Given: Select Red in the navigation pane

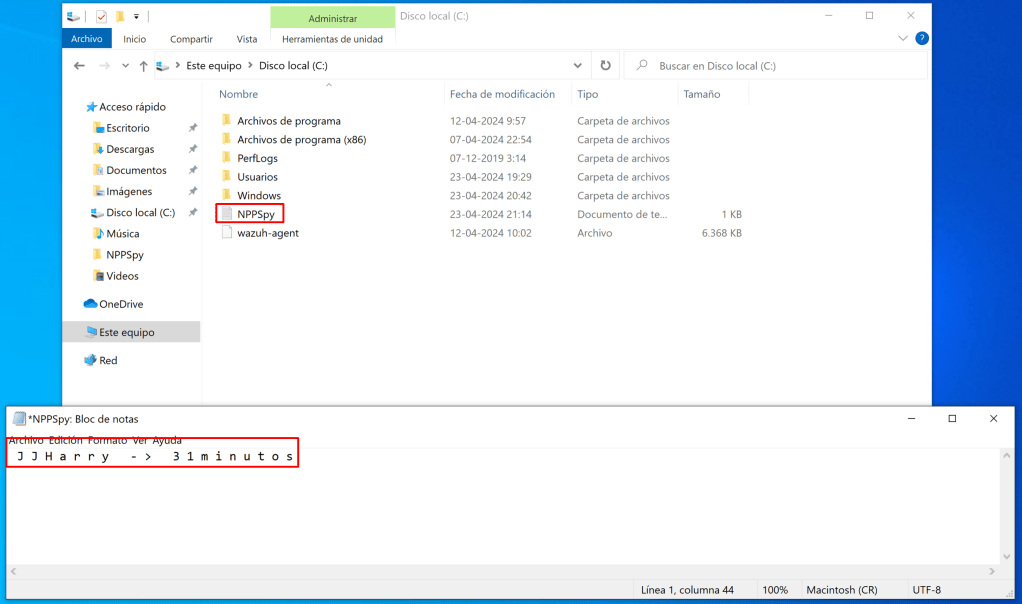Looking at the screenshot, I should 108,360.
